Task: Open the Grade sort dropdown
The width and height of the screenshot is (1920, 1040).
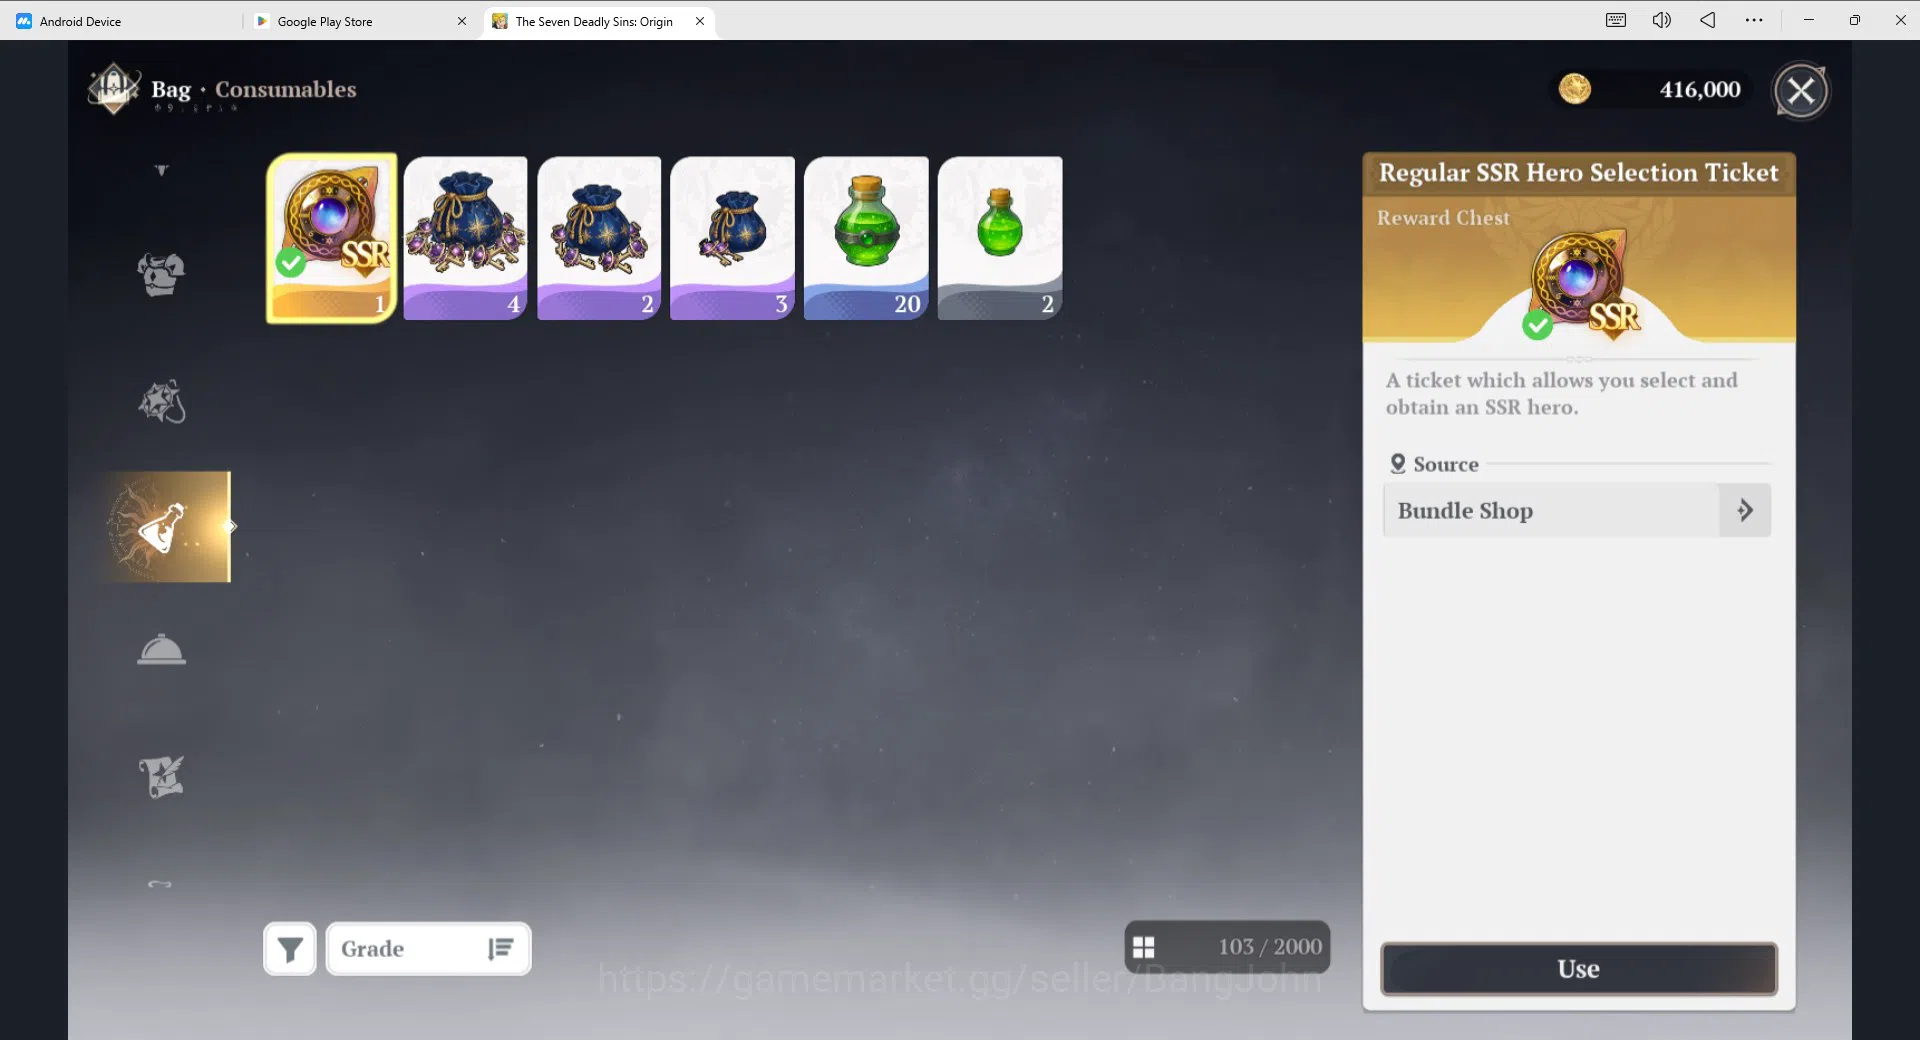Action: coord(428,949)
